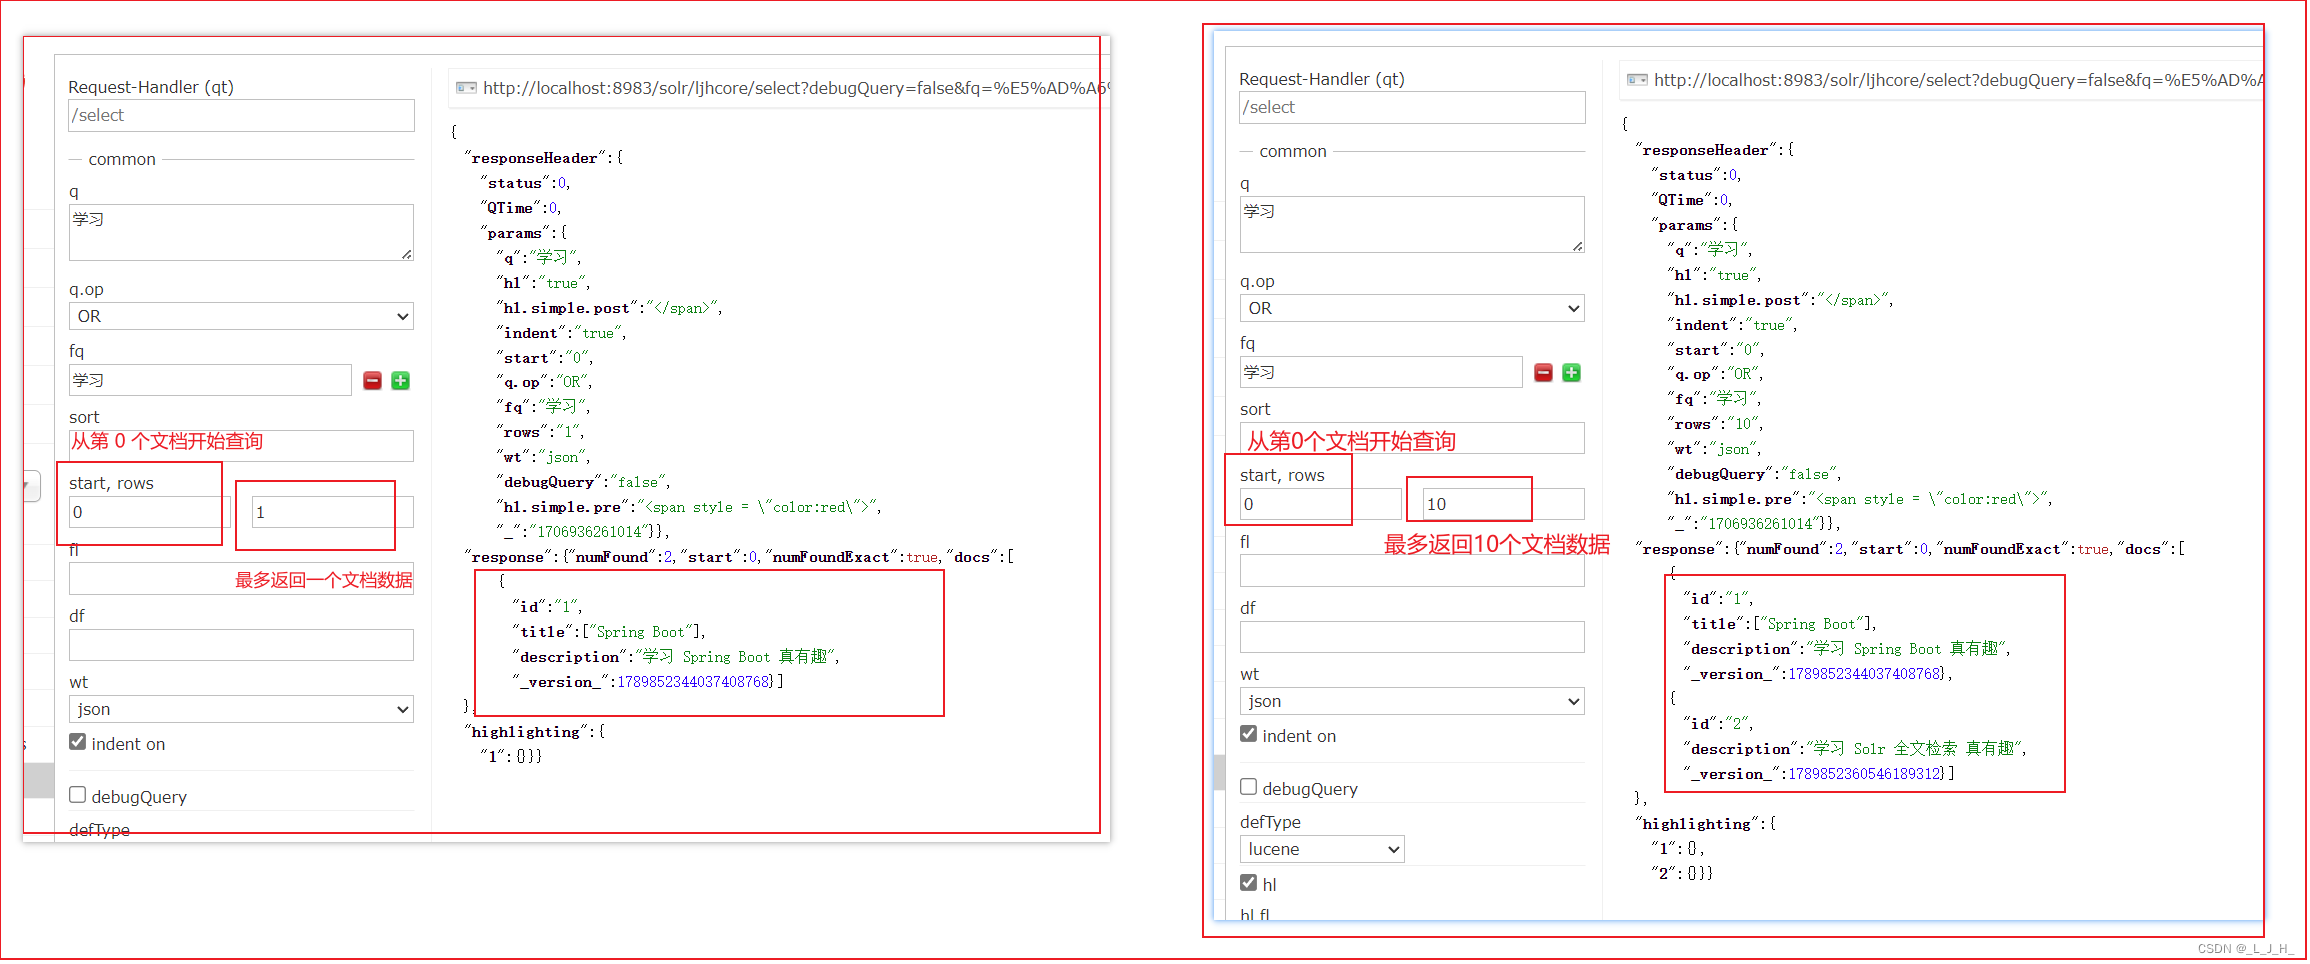The image size is (2310, 964).
Task: Click the q textarea in left panel
Action: (x=241, y=233)
